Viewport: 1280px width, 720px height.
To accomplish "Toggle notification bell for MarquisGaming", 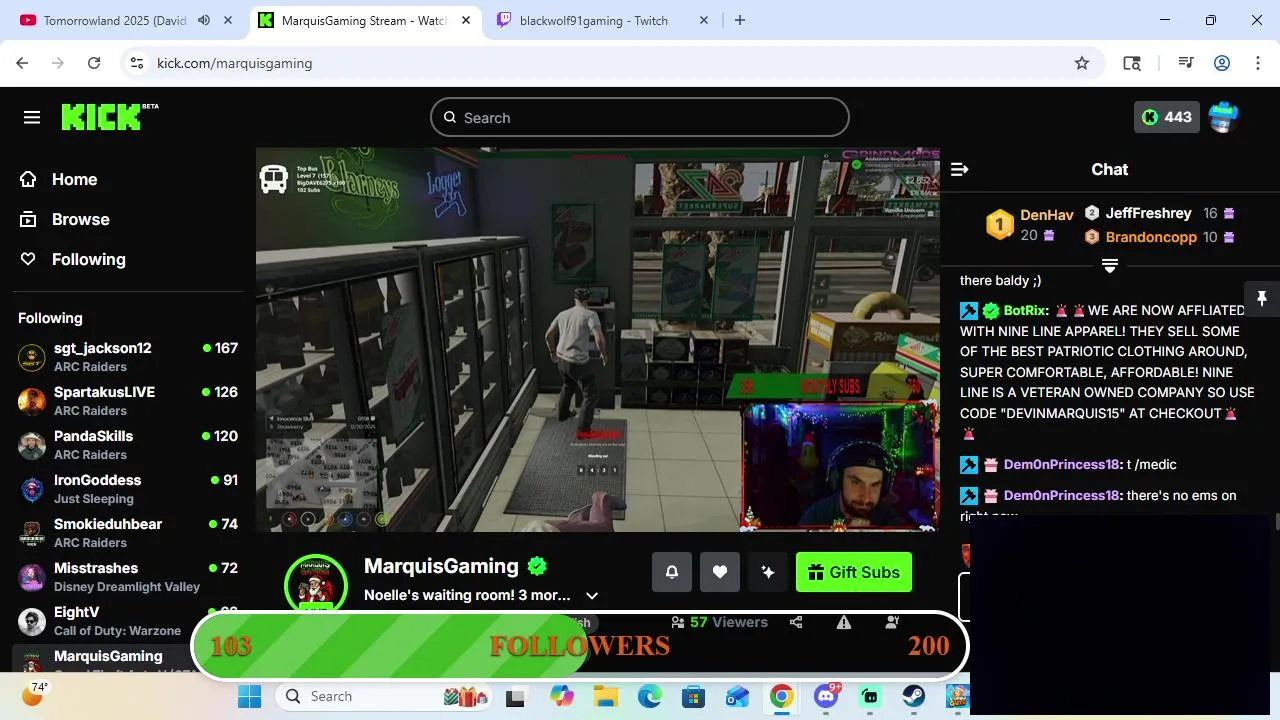I will [x=672, y=572].
